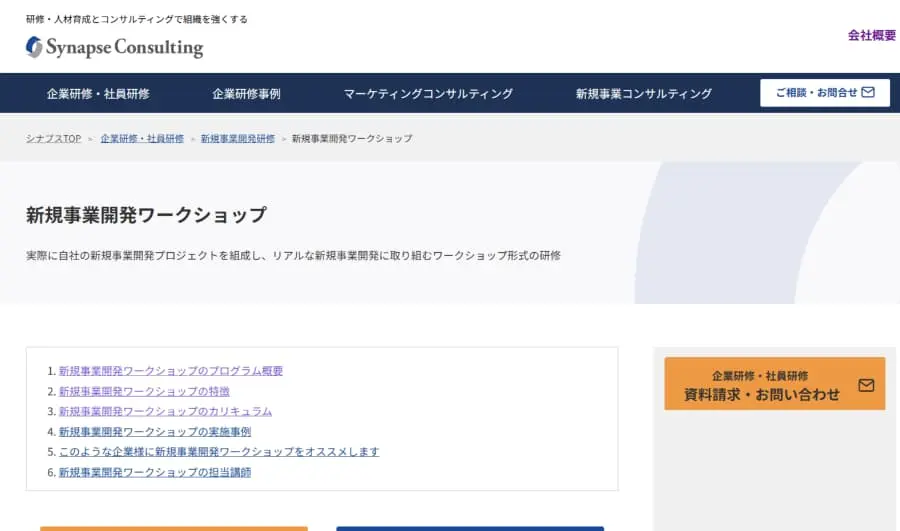Click tagline 研修・人材育成とコンサルティングで組織を強くする

tap(137, 19)
